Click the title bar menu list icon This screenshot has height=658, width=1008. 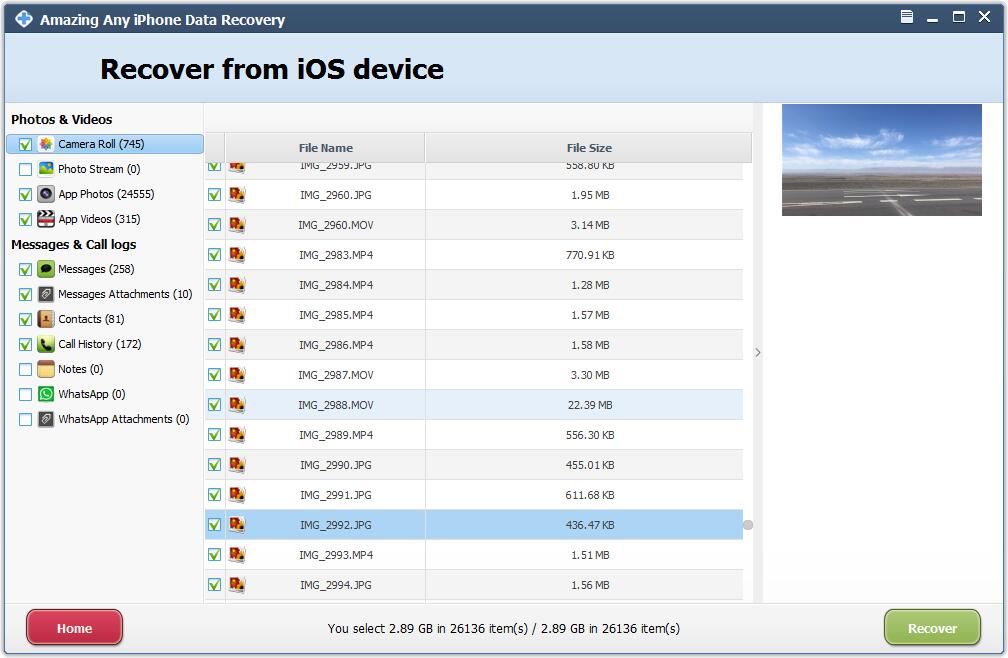[907, 17]
